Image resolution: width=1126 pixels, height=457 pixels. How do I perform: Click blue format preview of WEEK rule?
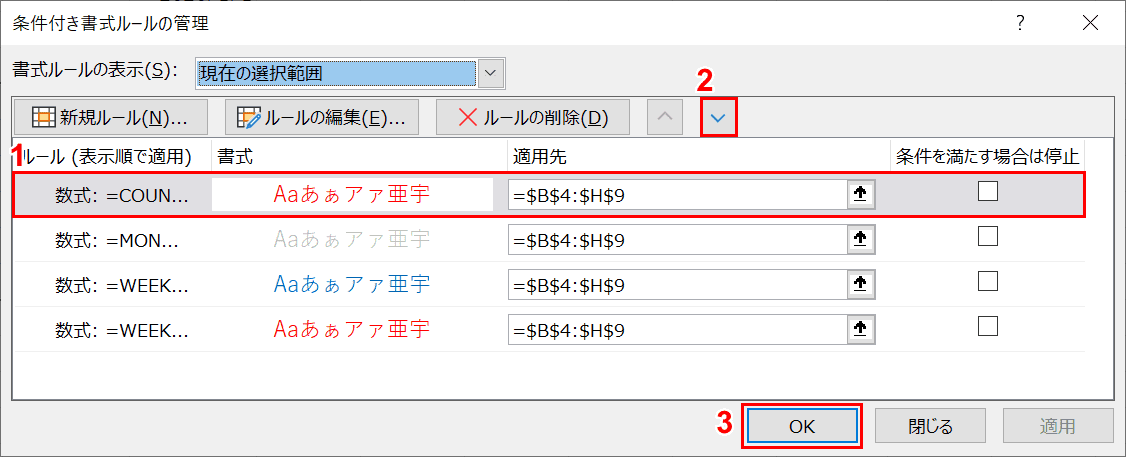pyautogui.click(x=352, y=285)
